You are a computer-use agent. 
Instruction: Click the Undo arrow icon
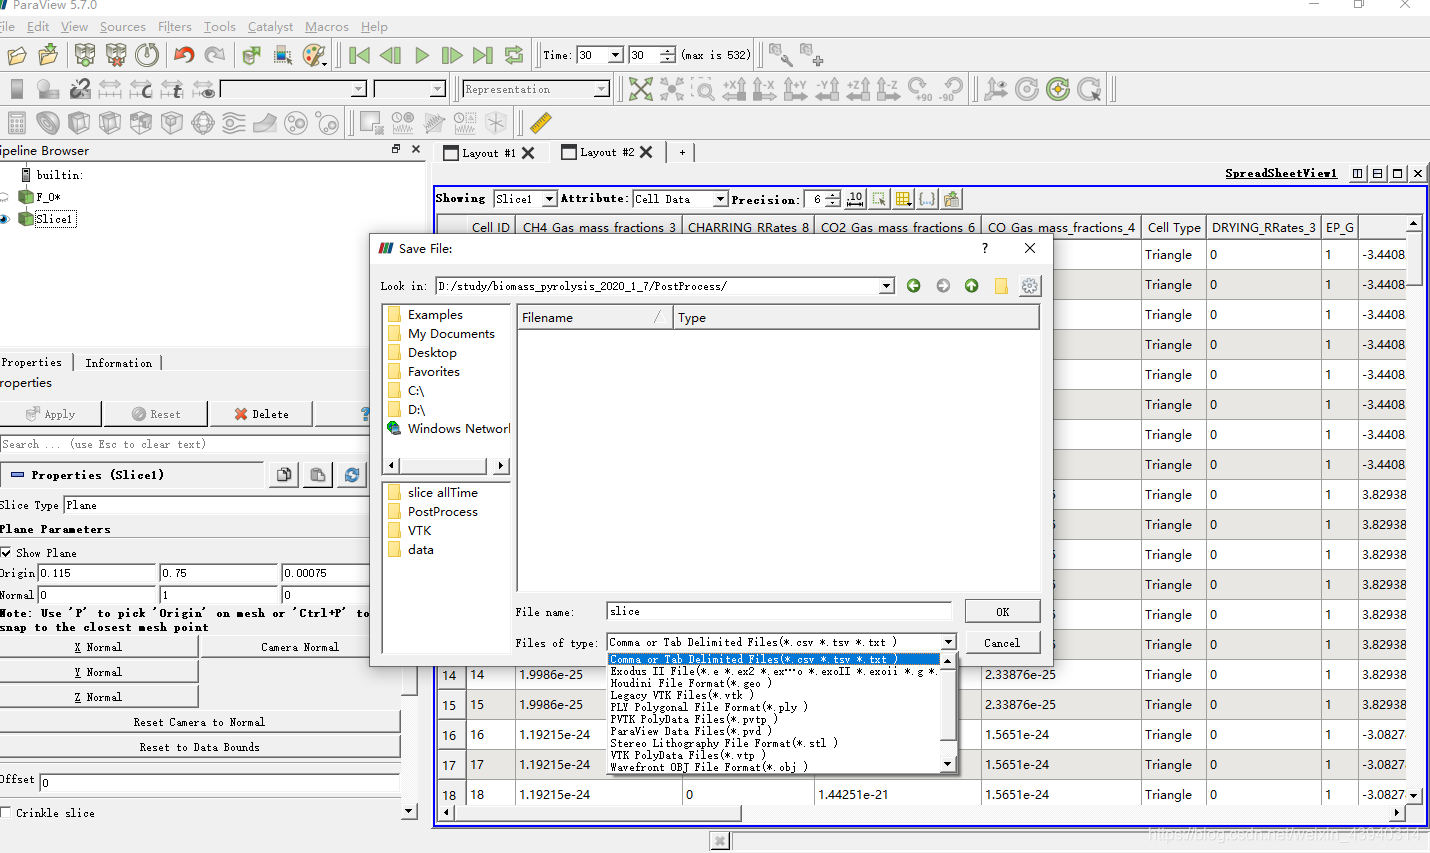pyautogui.click(x=184, y=56)
